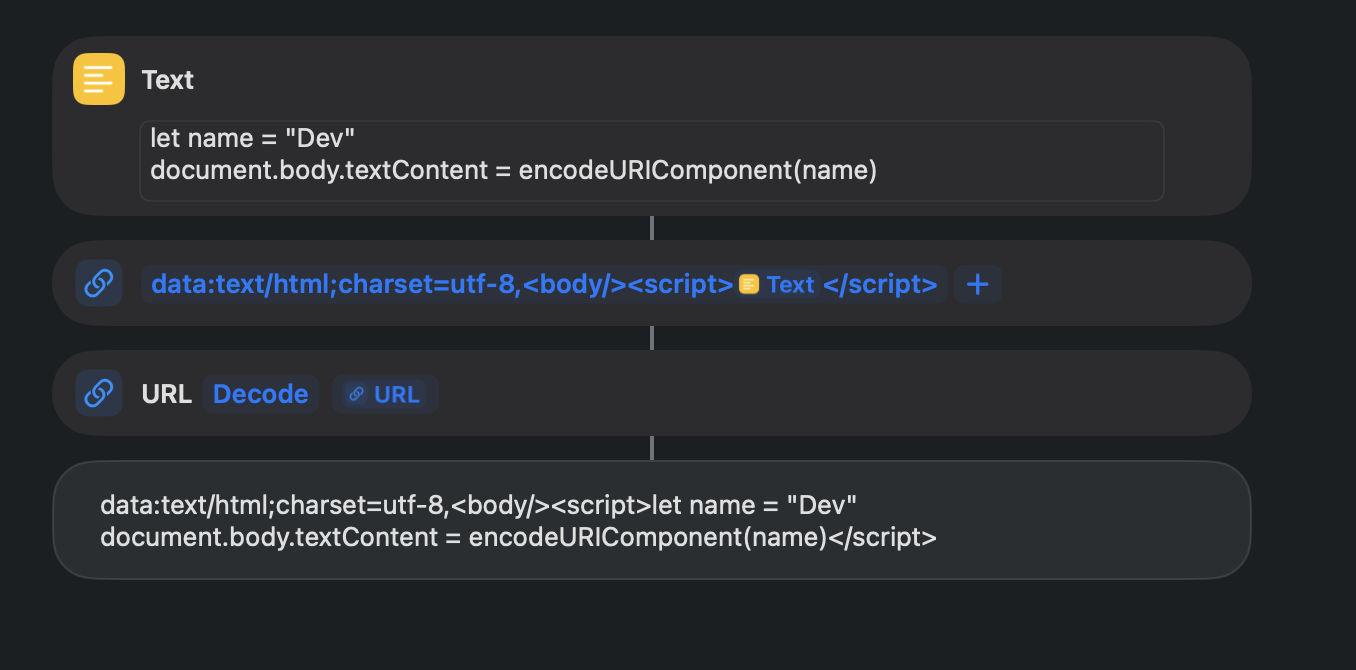
Task: Select the URL variable token in Decode action
Action: coord(386,394)
